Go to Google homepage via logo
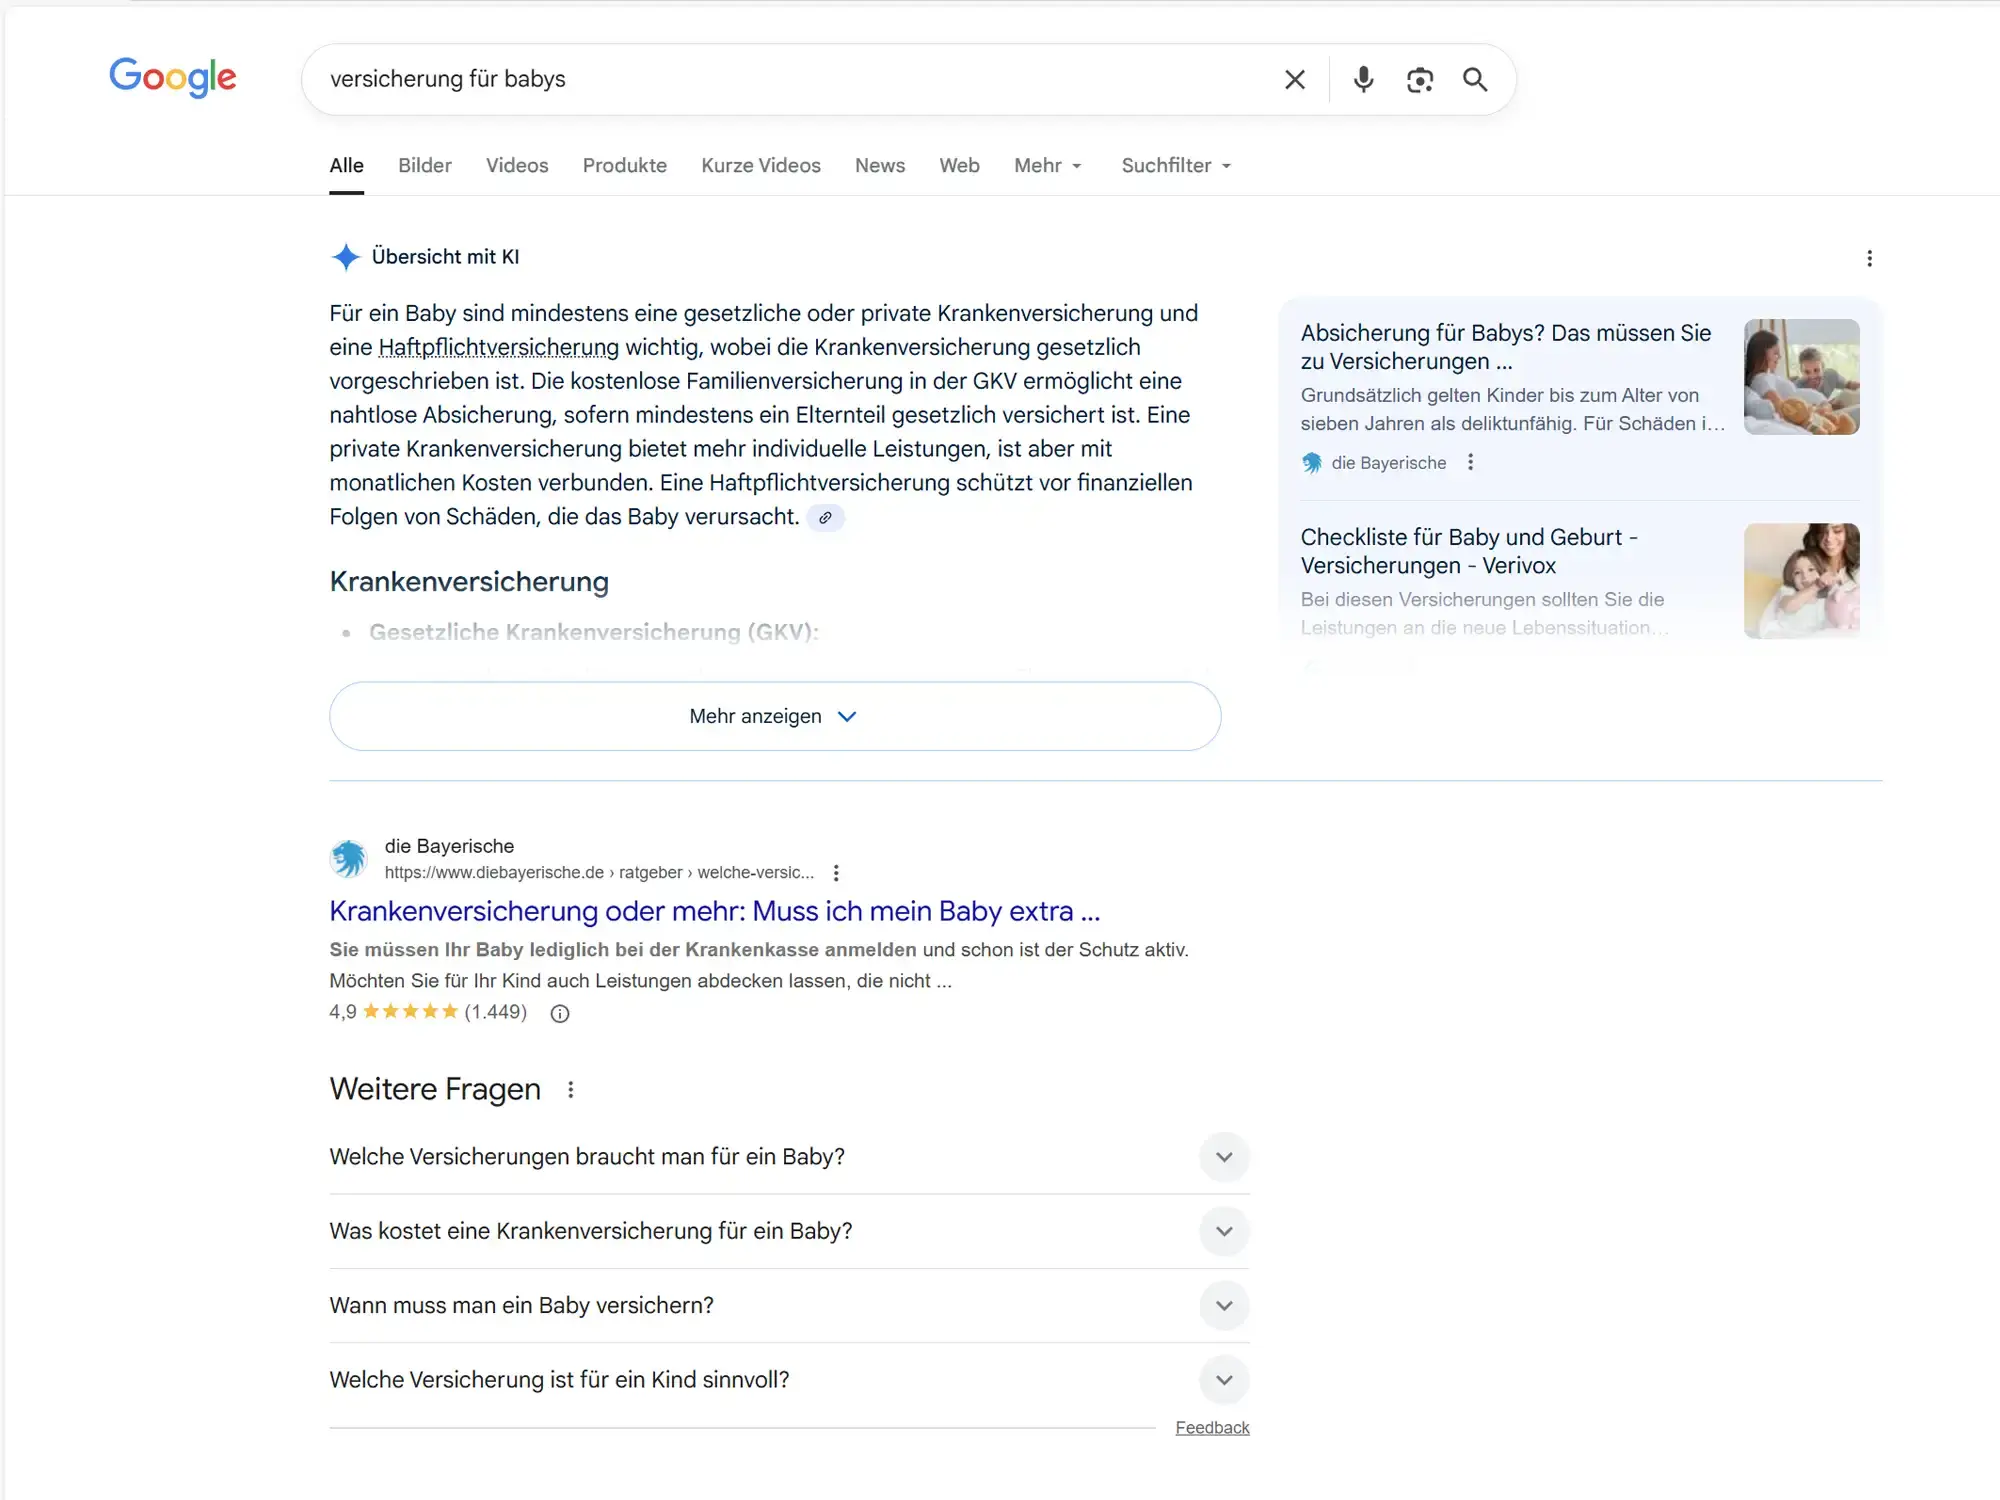 tap(173, 77)
